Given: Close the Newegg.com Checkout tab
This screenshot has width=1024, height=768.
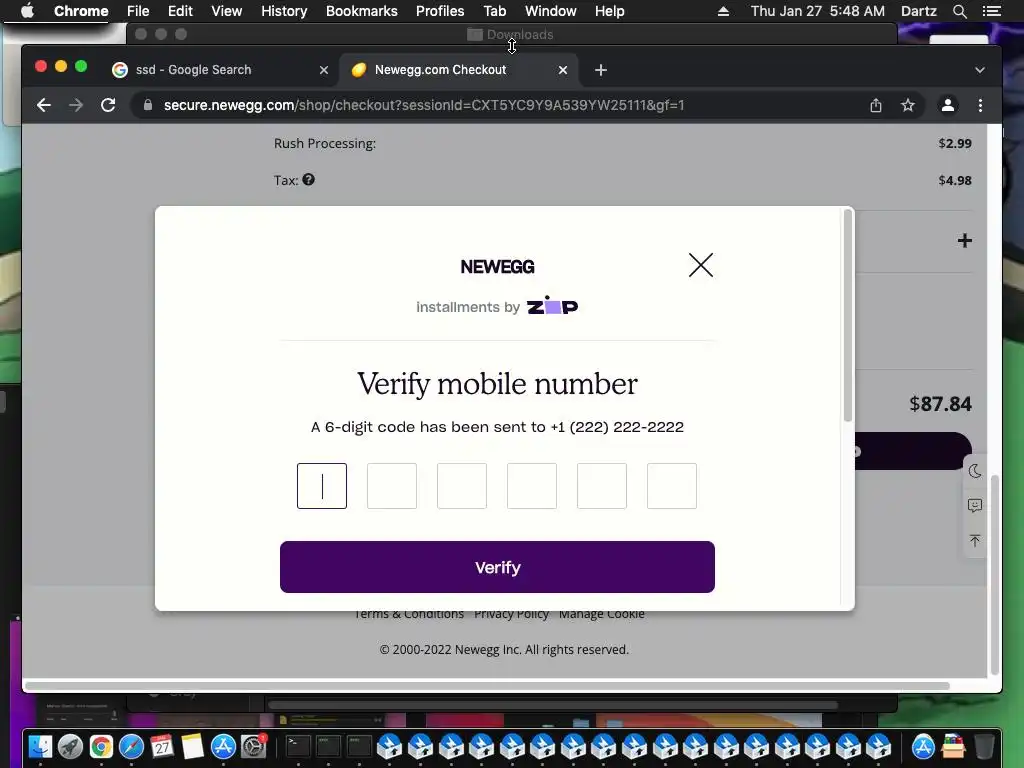Looking at the screenshot, I should (563, 70).
